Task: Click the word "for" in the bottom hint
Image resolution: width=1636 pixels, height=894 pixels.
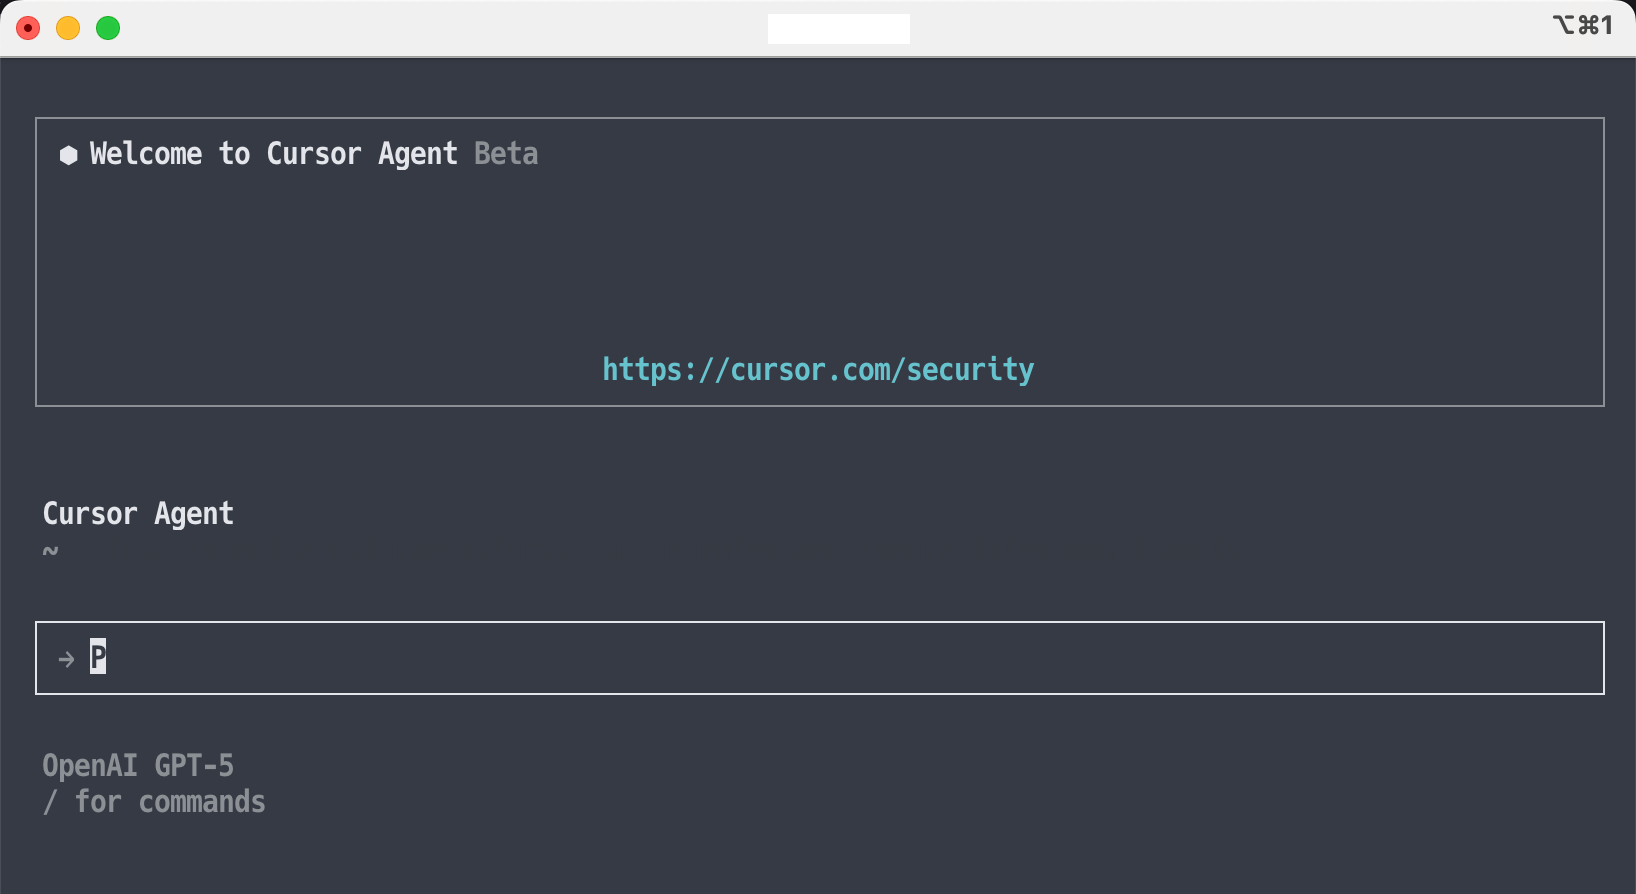Action: click(x=98, y=802)
